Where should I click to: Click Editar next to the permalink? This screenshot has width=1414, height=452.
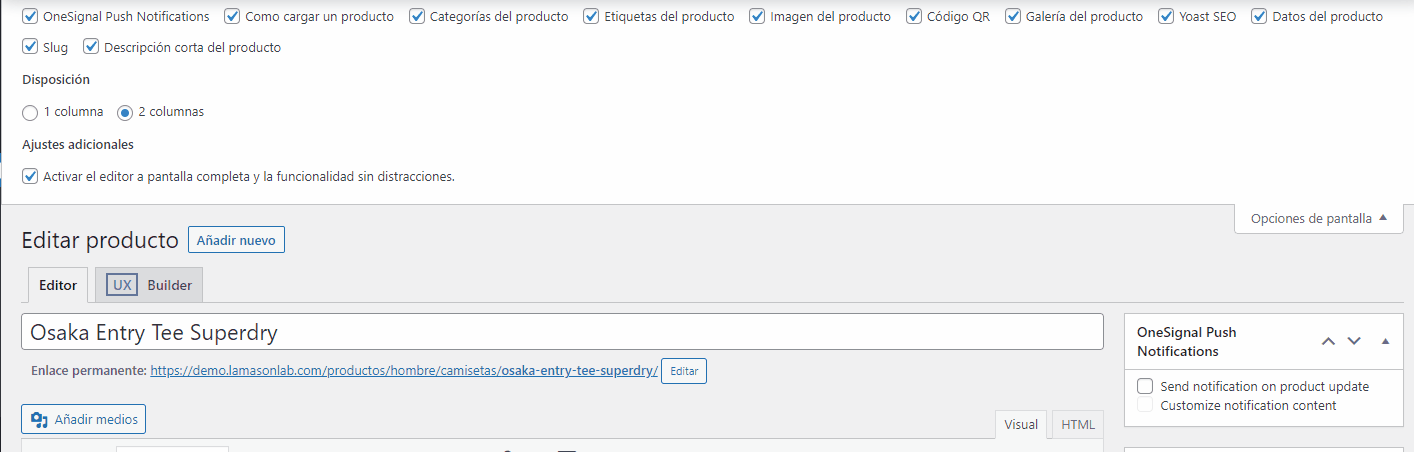(x=684, y=371)
